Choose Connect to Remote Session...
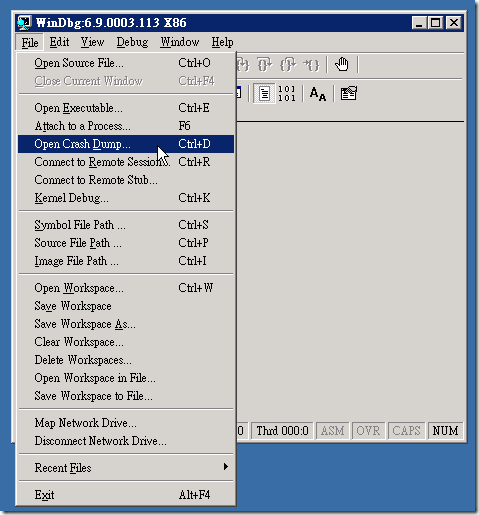The width and height of the screenshot is (479, 515). pyautogui.click(x=126, y=162)
